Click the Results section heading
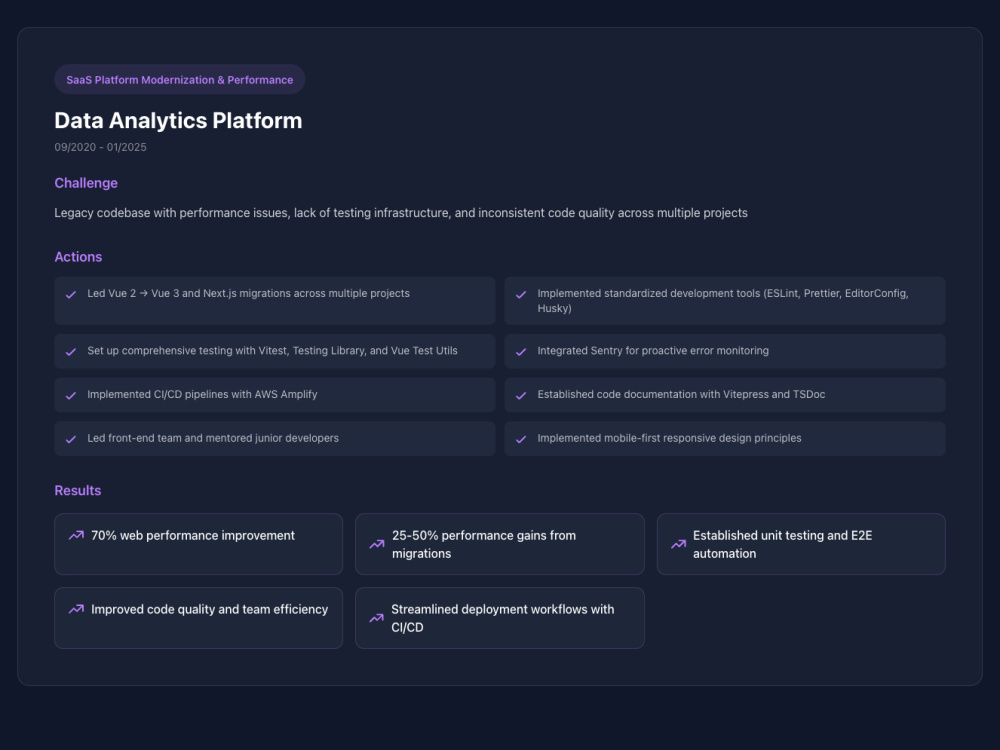Screen dimensions: 1000x750 coord(78,490)
